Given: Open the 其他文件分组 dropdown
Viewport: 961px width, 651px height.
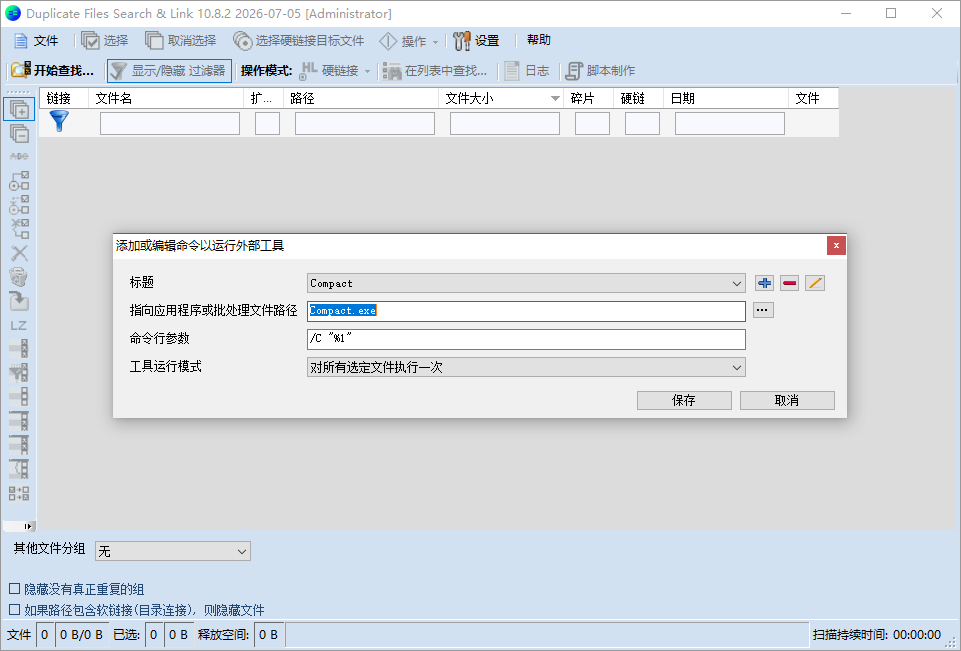Looking at the screenshot, I should (173, 551).
